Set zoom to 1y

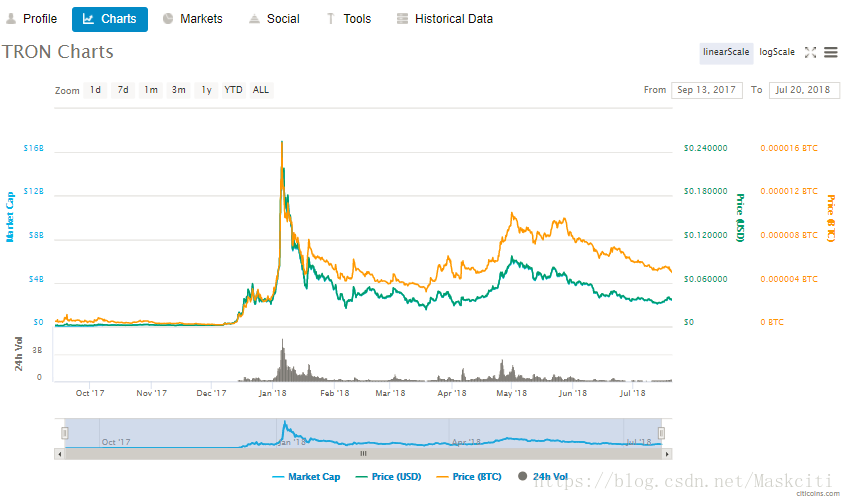click(x=206, y=90)
